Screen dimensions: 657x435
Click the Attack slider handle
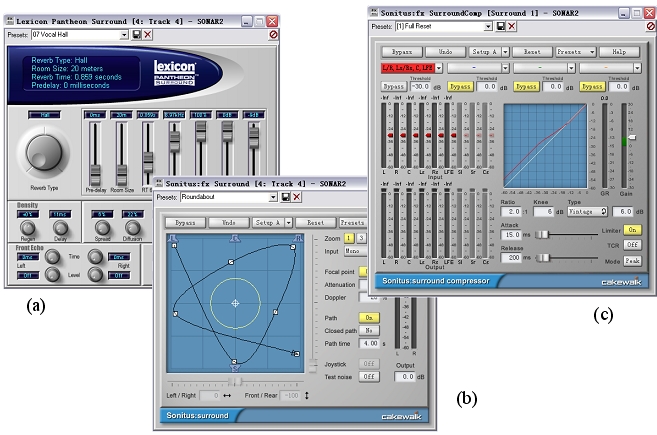coord(541,235)
